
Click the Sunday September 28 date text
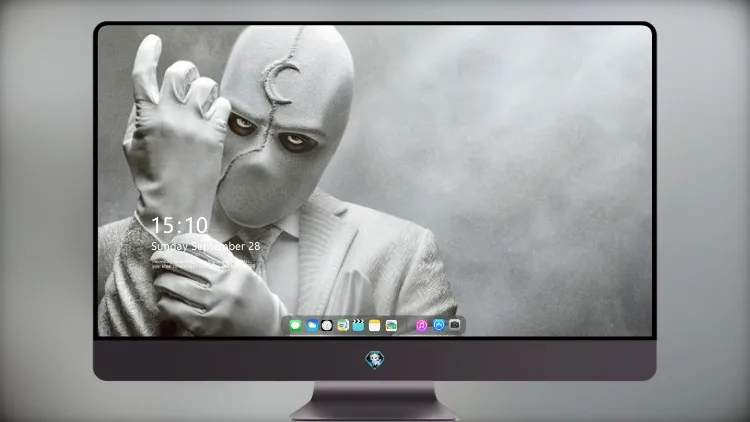pos(206,246)
